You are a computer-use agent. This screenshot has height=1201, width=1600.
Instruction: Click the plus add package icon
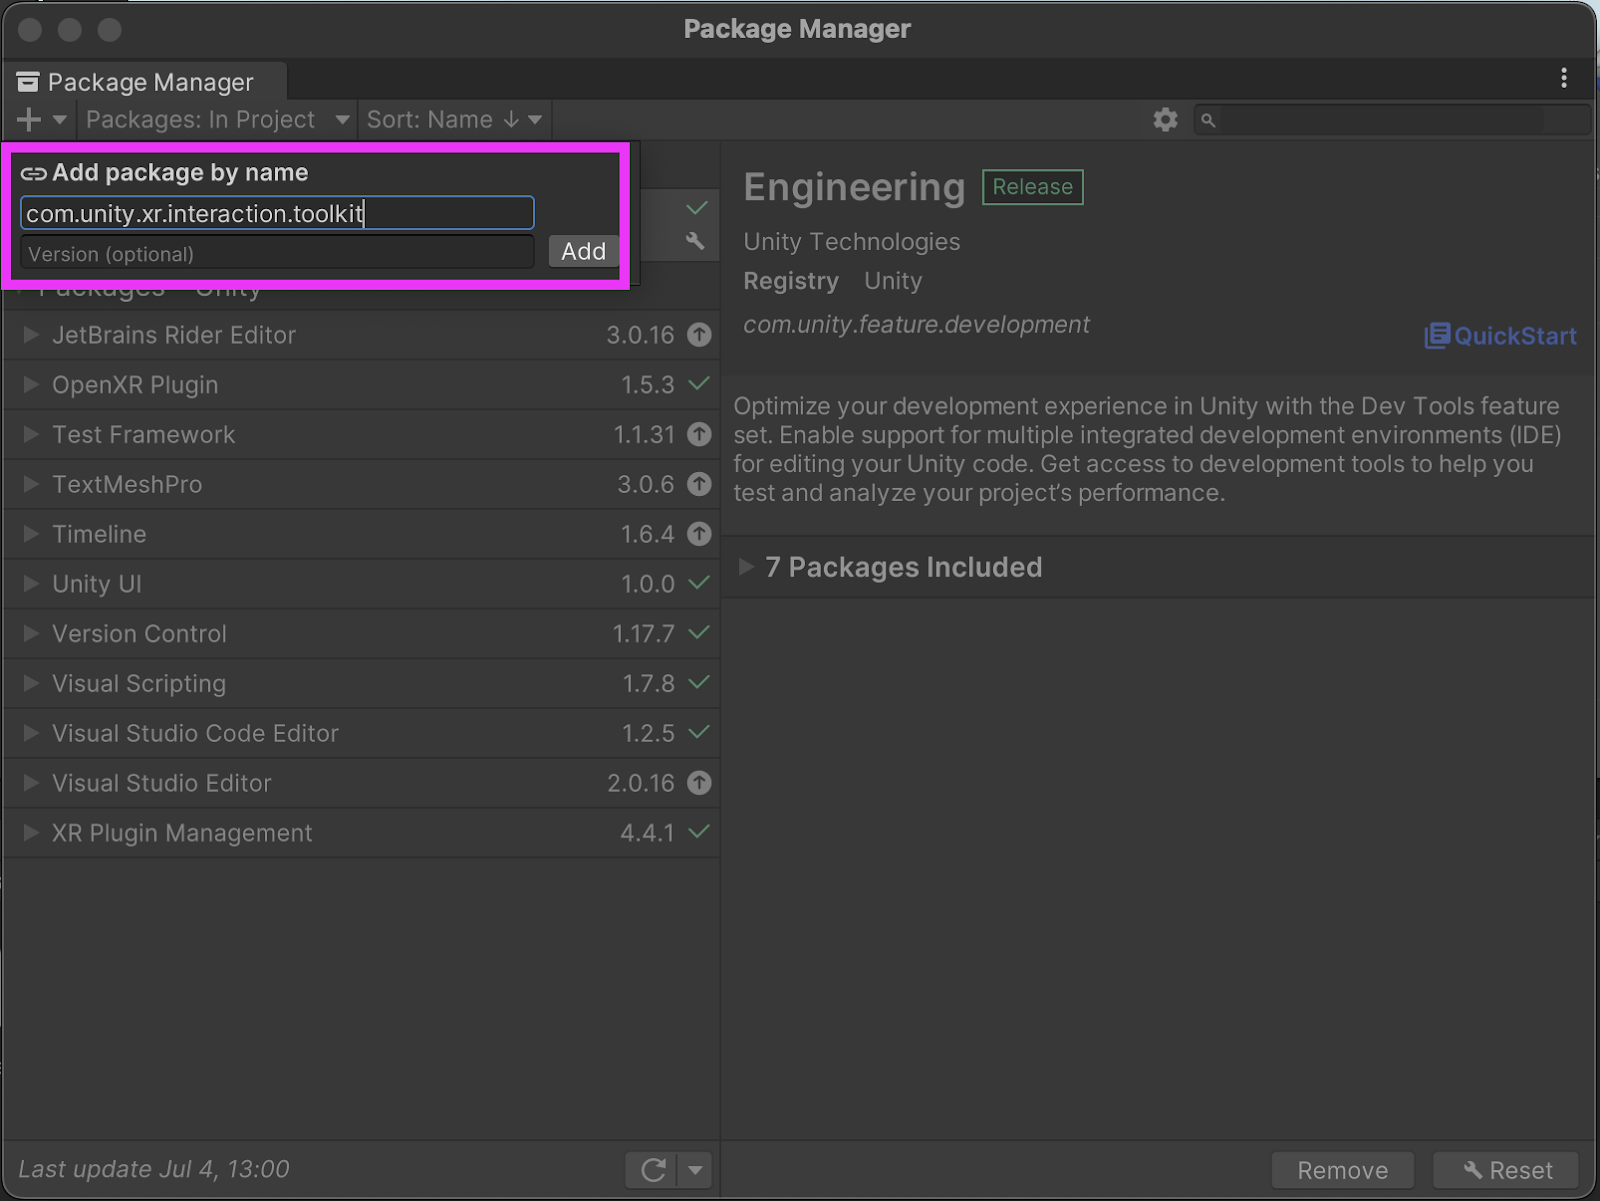(29, 120)
